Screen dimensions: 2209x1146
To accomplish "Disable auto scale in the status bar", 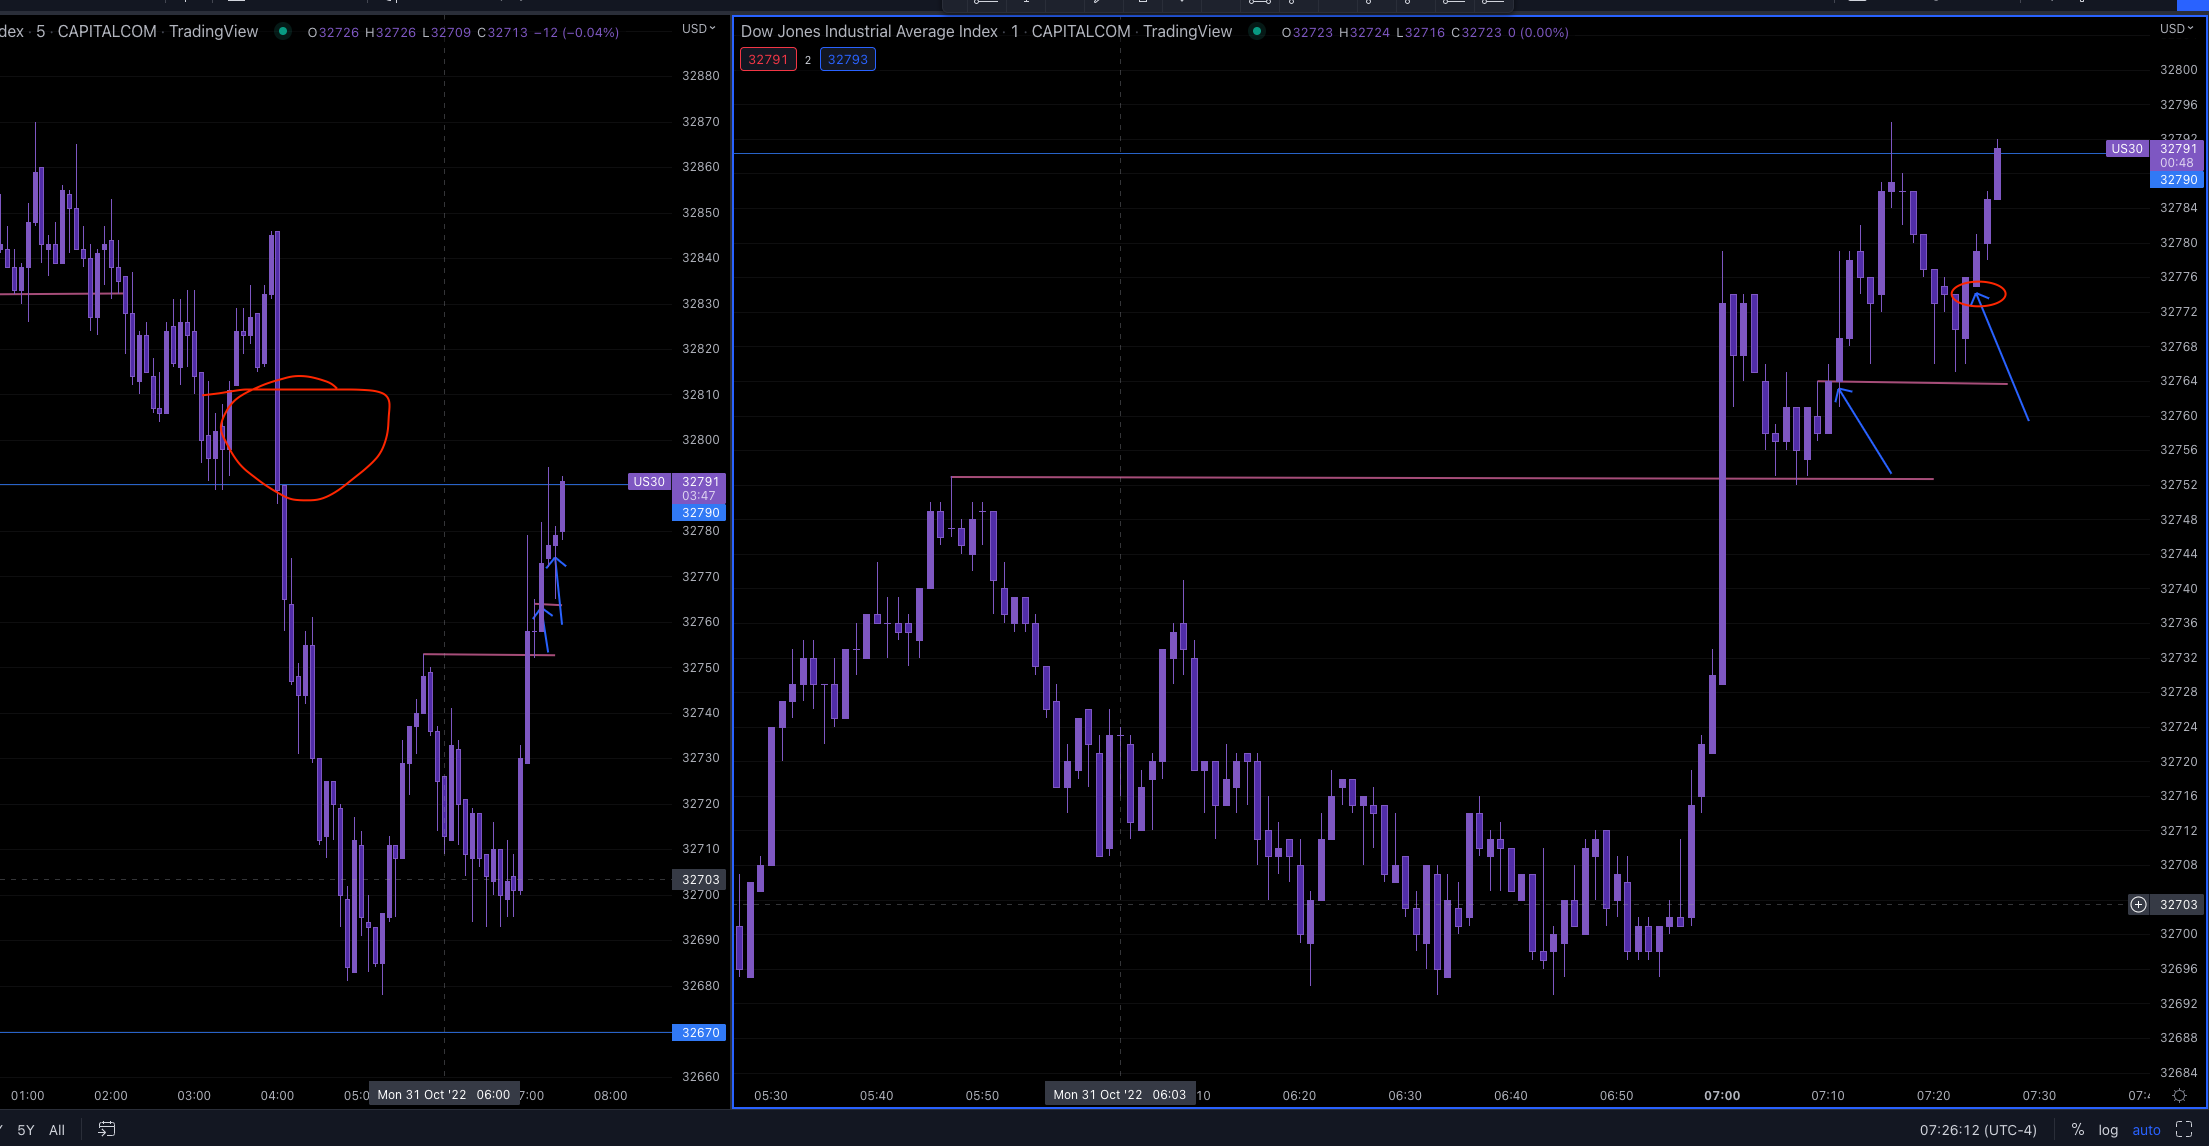I will pos(2147,1130).
